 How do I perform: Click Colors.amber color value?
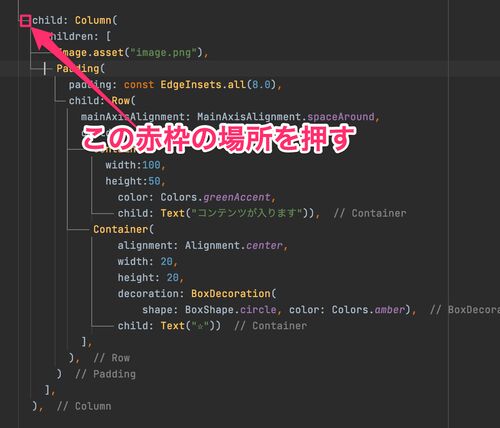tap(368, 310)
